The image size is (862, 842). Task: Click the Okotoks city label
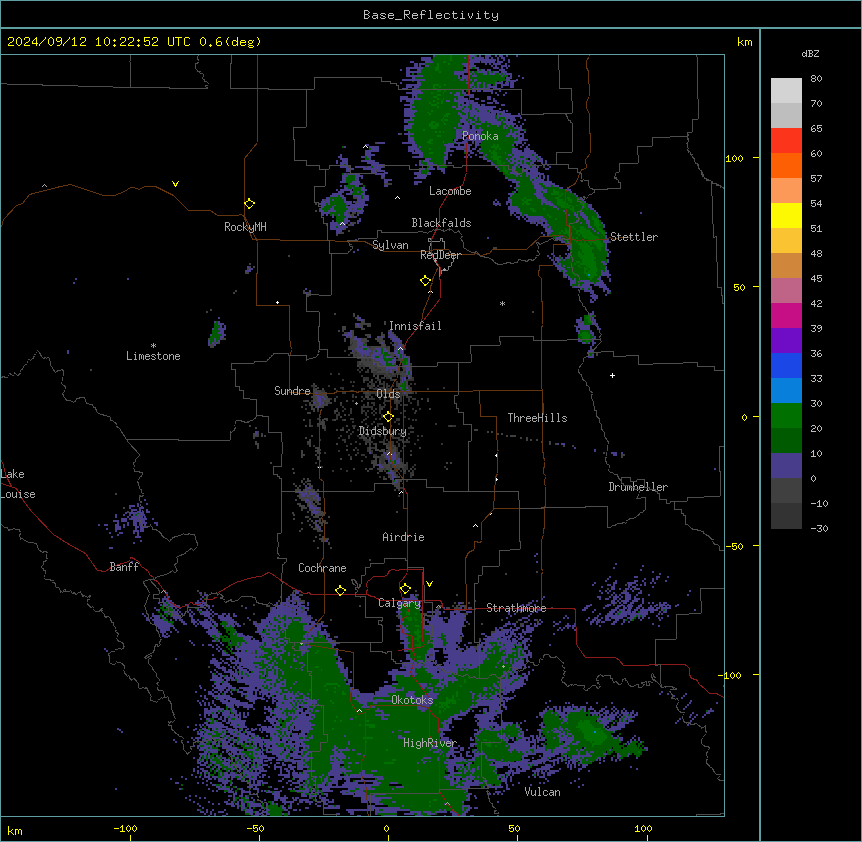[412, 700]
